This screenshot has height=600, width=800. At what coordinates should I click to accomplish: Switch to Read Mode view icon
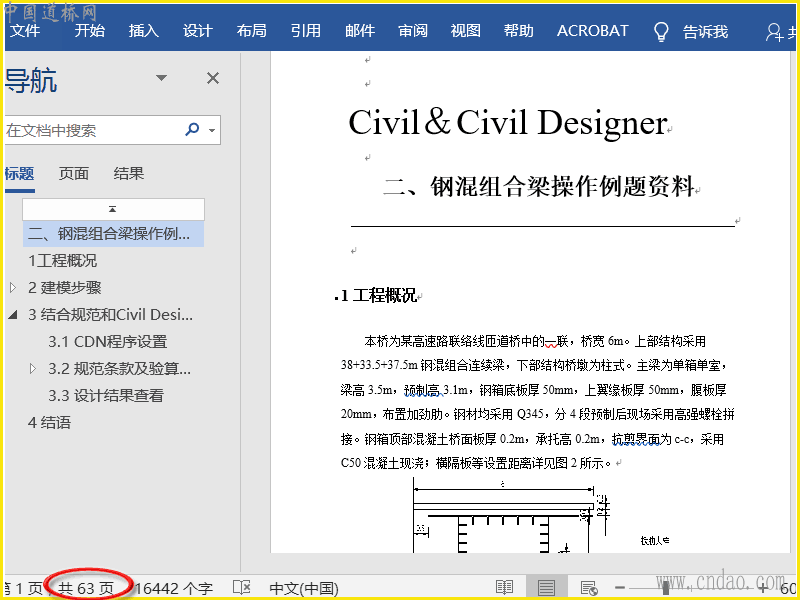[504, 588]
